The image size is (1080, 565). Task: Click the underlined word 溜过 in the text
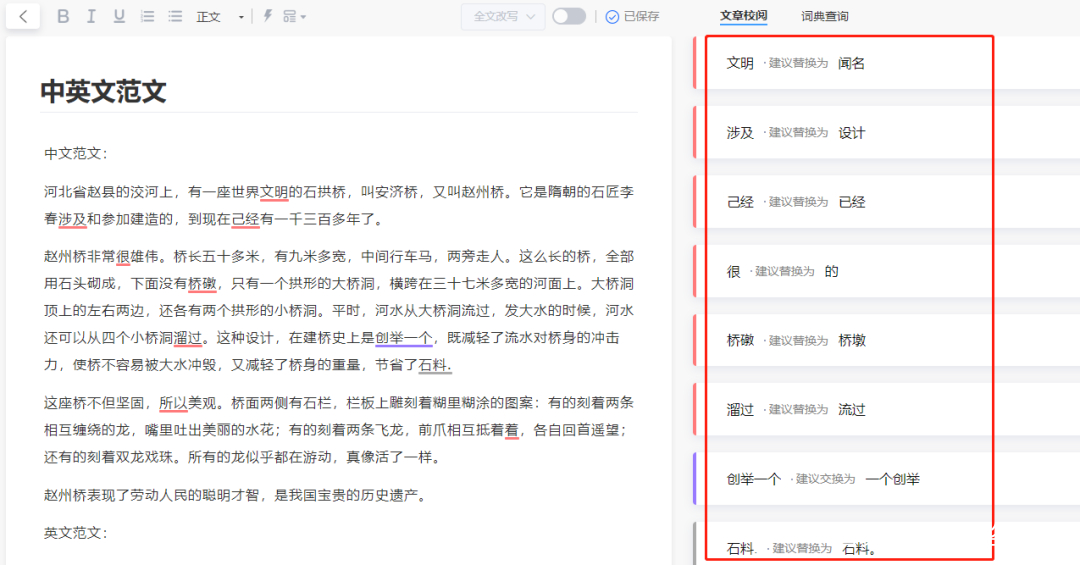[188, 338]
